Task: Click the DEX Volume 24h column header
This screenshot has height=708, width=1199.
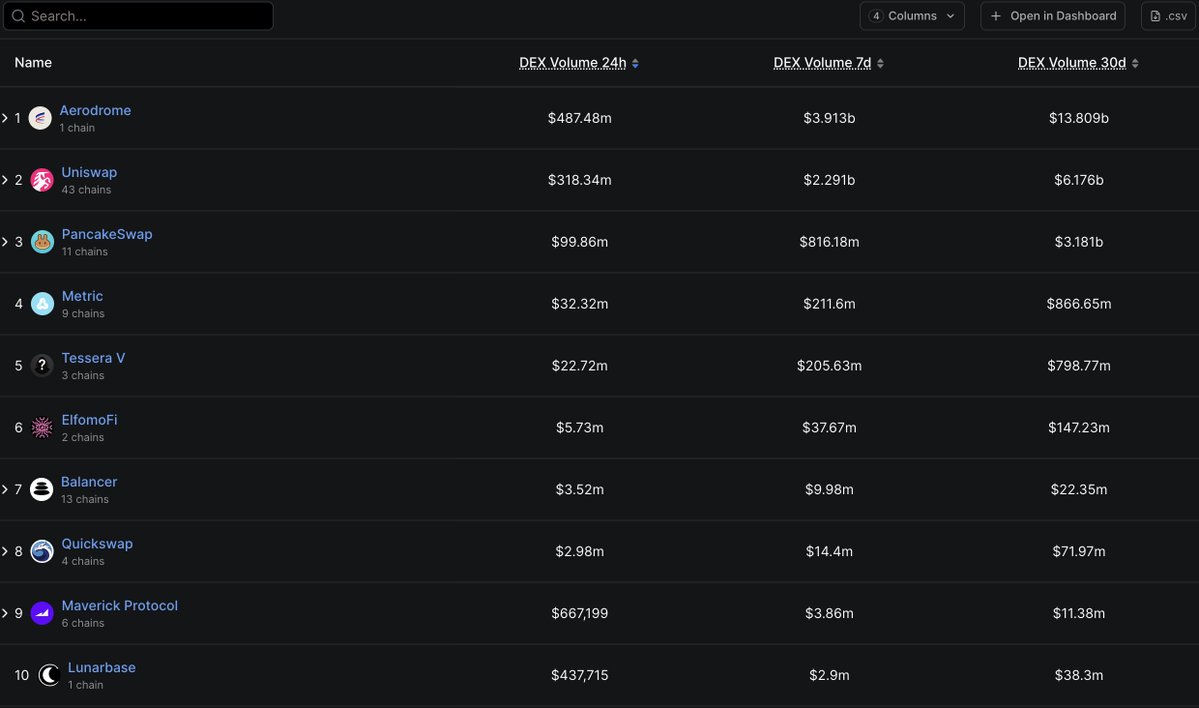Action: (x=573, y=63)
